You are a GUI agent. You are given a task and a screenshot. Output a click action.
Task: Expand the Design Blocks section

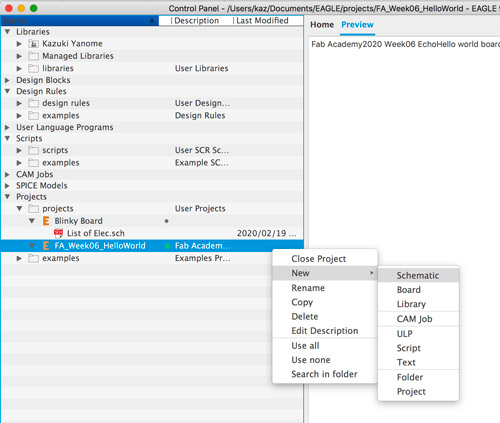point(7,80)
